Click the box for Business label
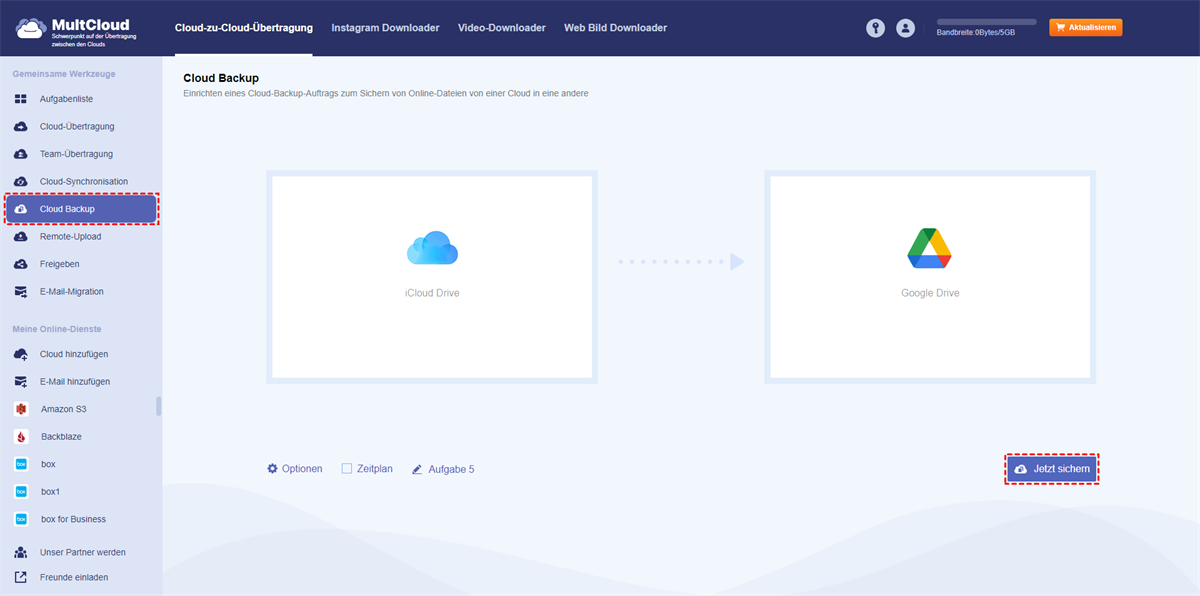This screenshot has width=1200, height=596. pos(73,519)
